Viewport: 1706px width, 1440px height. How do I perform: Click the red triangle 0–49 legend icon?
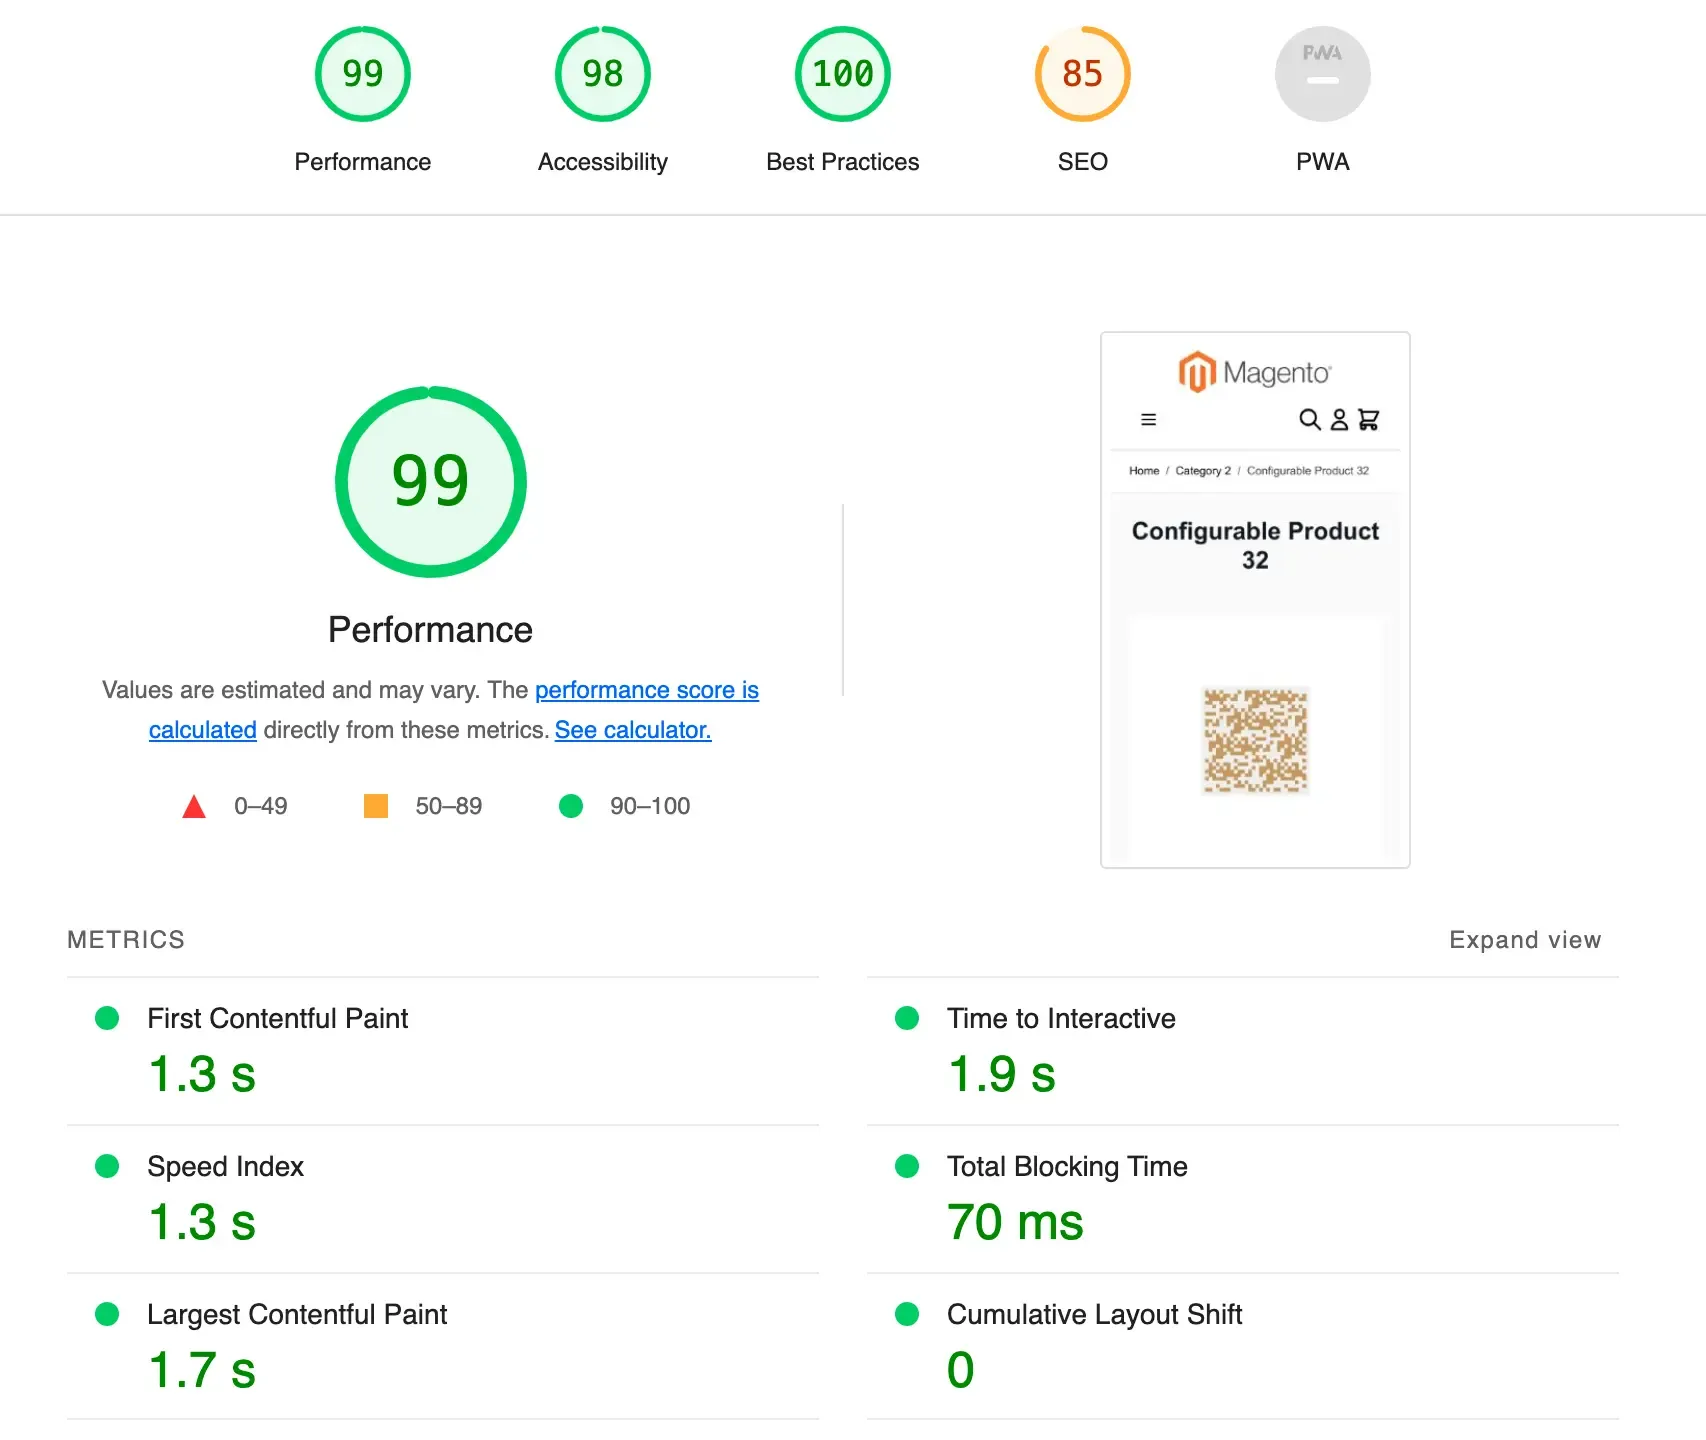coord(194,806)
